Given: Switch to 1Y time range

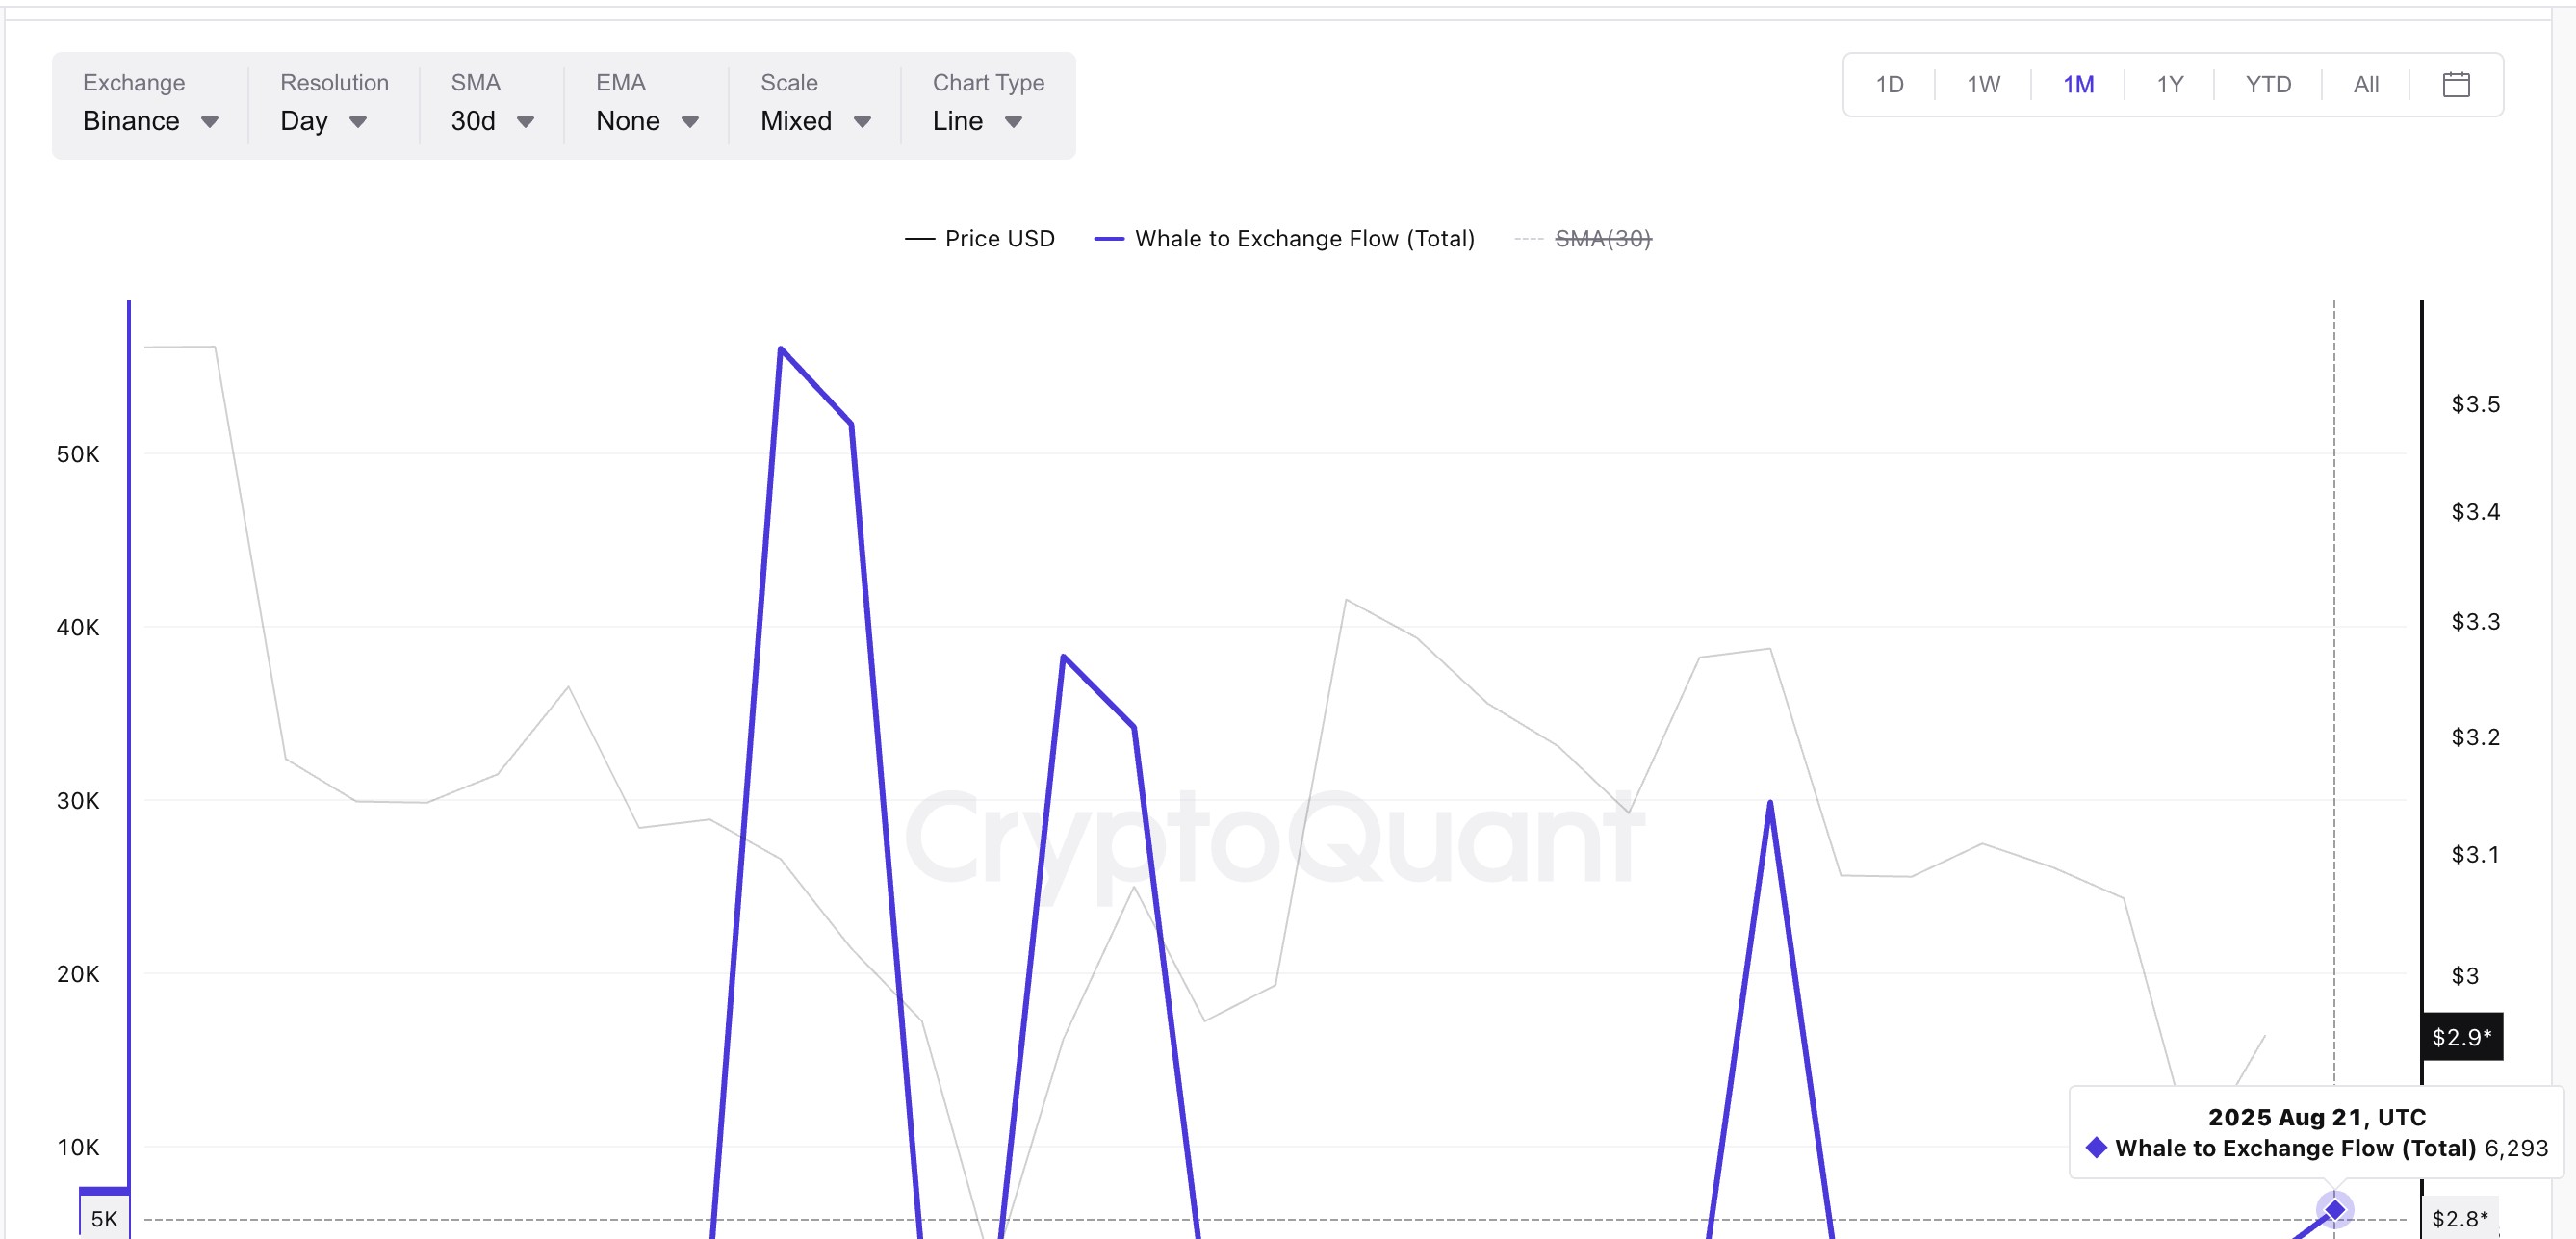Looking at the screenshot, I should 2169,85.
